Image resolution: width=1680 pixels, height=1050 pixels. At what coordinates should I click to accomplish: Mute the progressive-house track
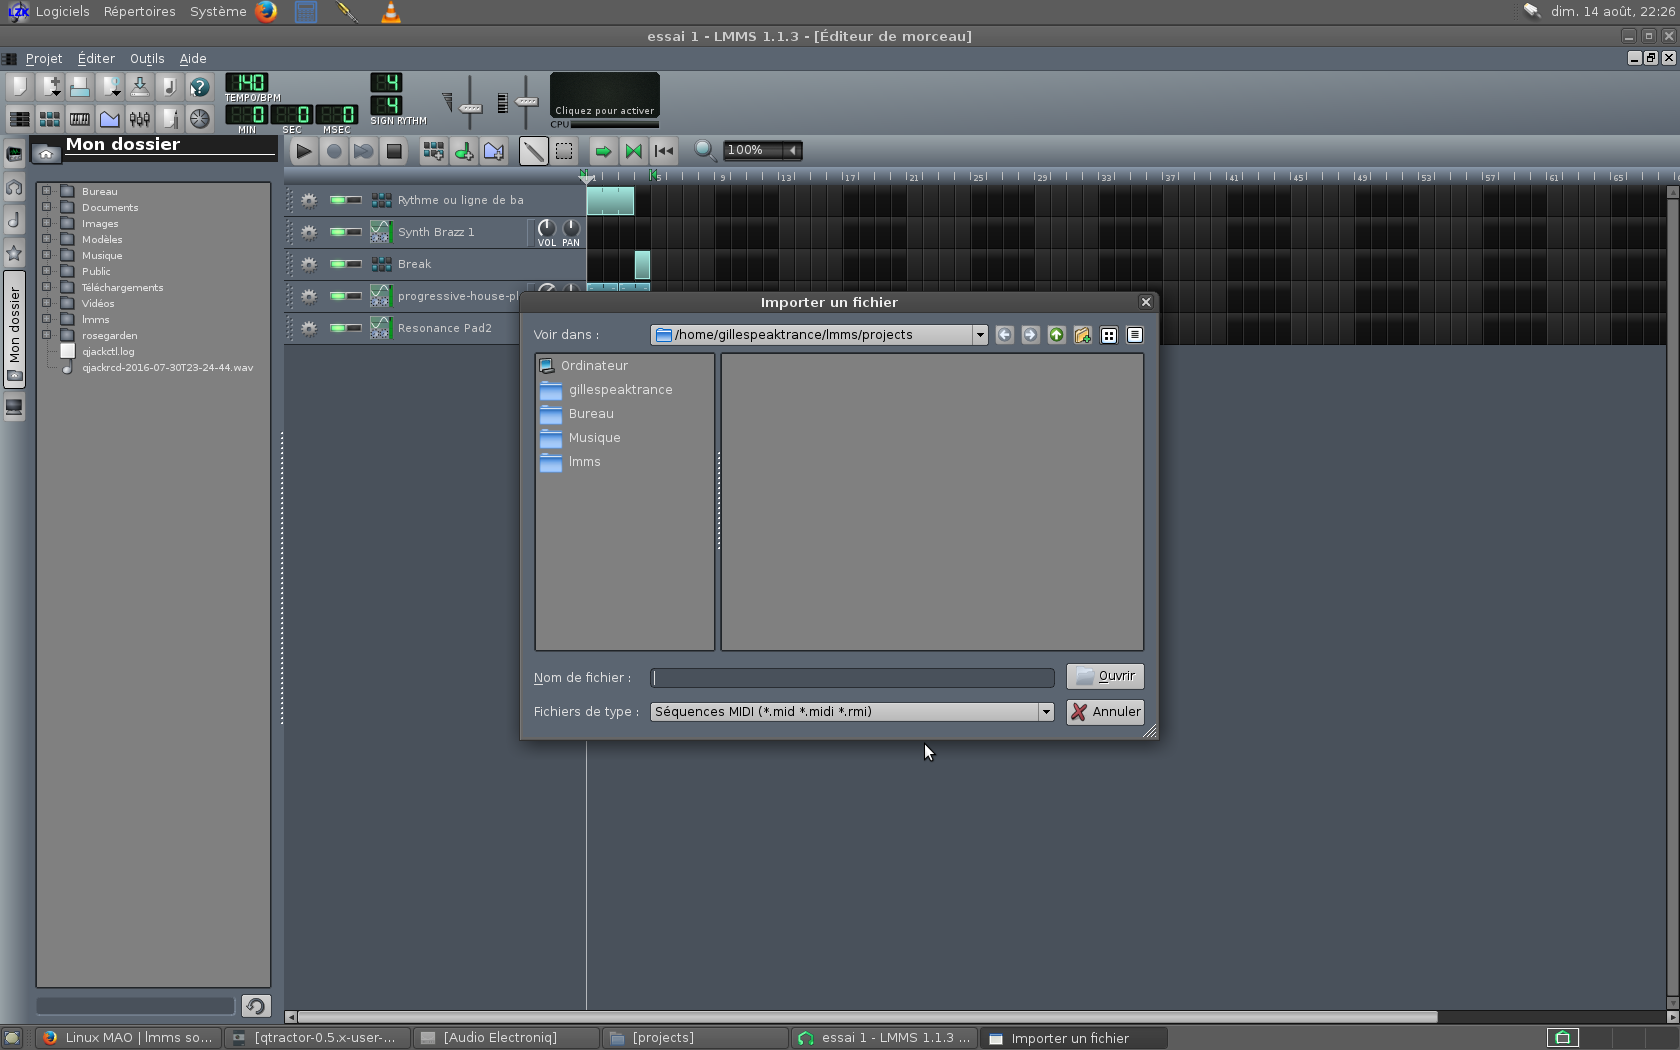[338, 296]
